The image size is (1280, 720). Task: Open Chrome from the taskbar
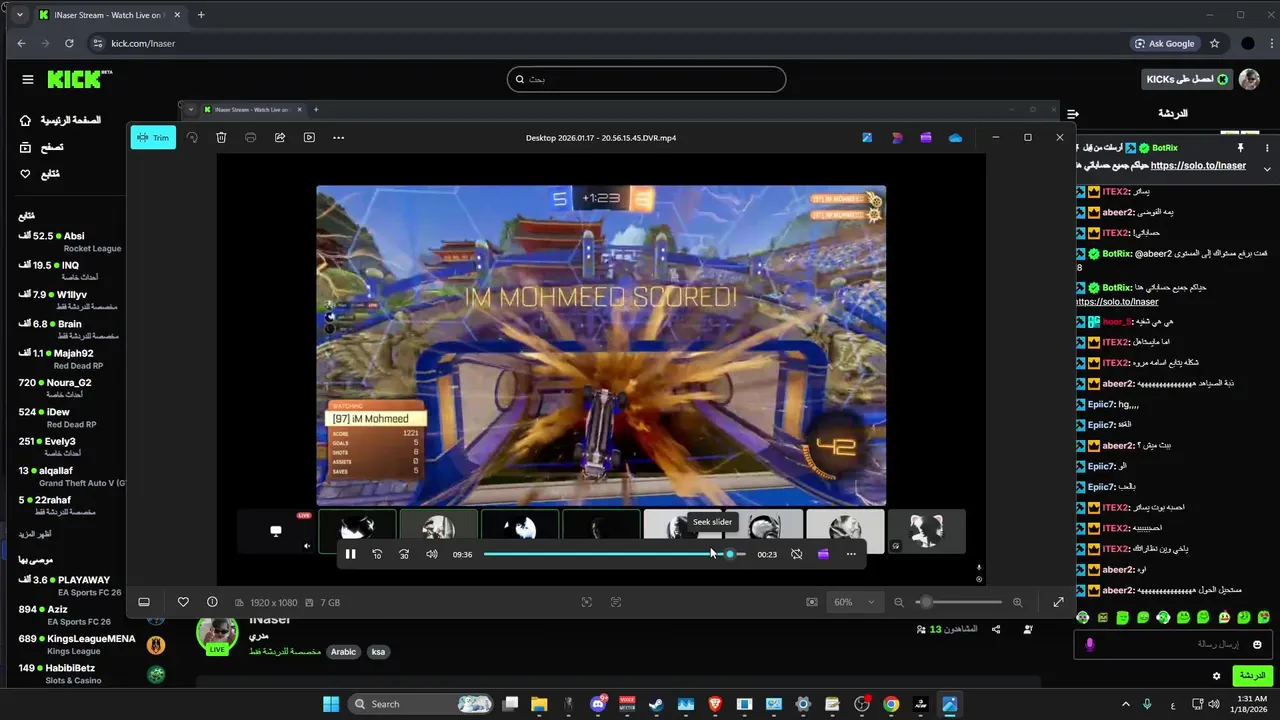pyautogui.click(x=891, y=704)
